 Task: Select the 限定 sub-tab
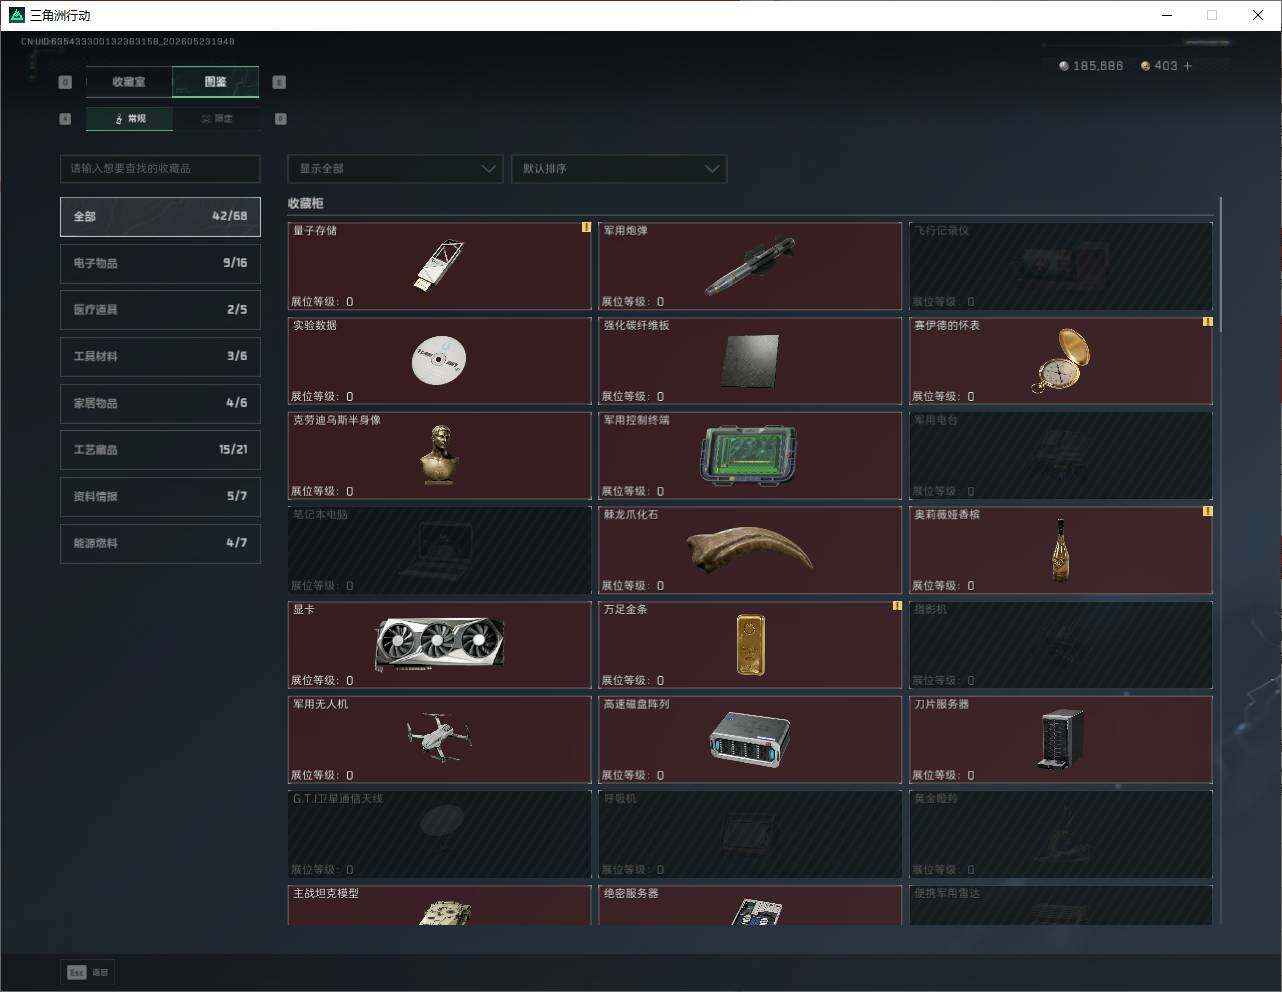pyautogui.click(x=217, y=119)
